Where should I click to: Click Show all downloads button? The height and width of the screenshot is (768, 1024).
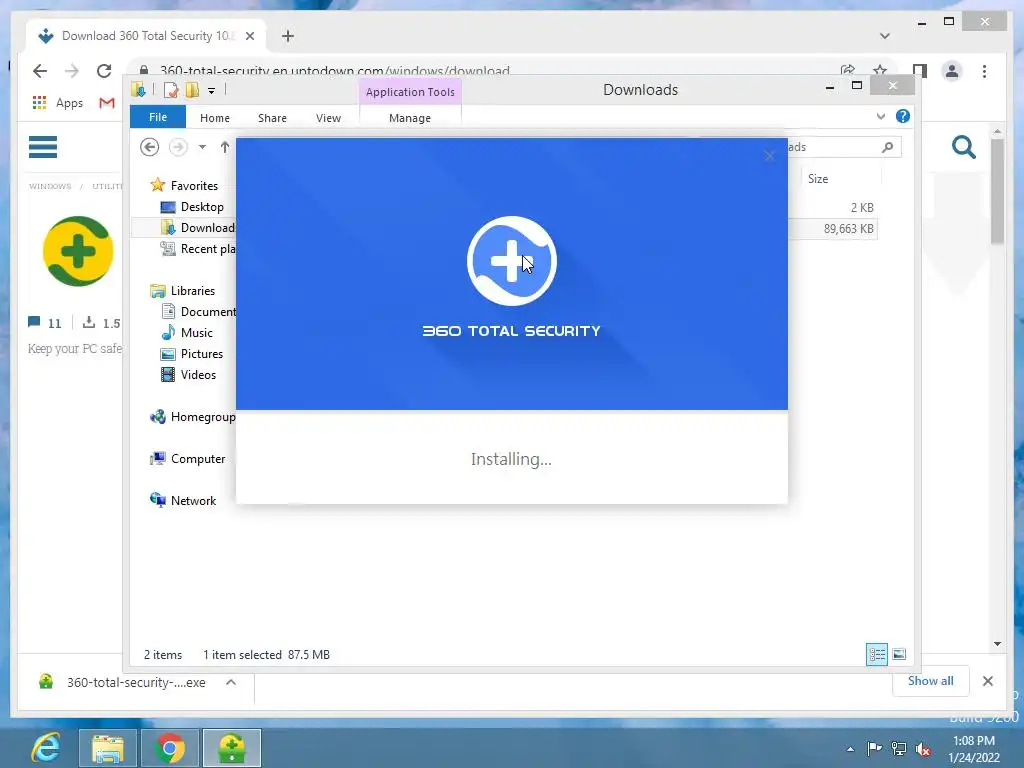point(931,680)
